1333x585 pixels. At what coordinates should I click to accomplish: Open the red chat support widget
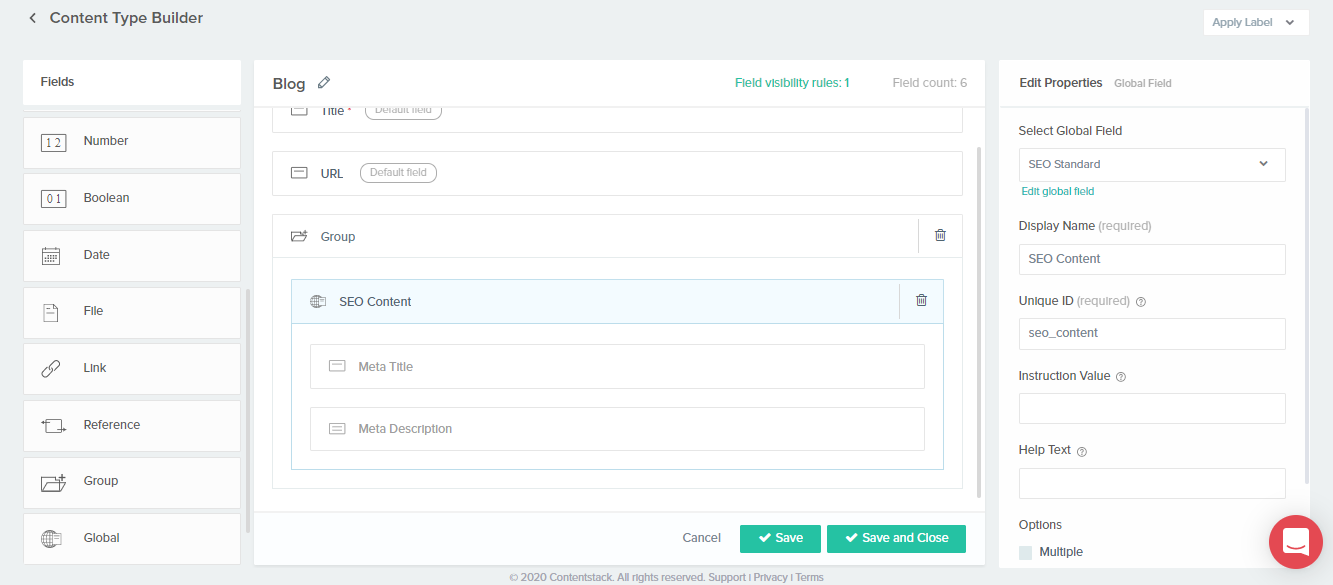1296,542
